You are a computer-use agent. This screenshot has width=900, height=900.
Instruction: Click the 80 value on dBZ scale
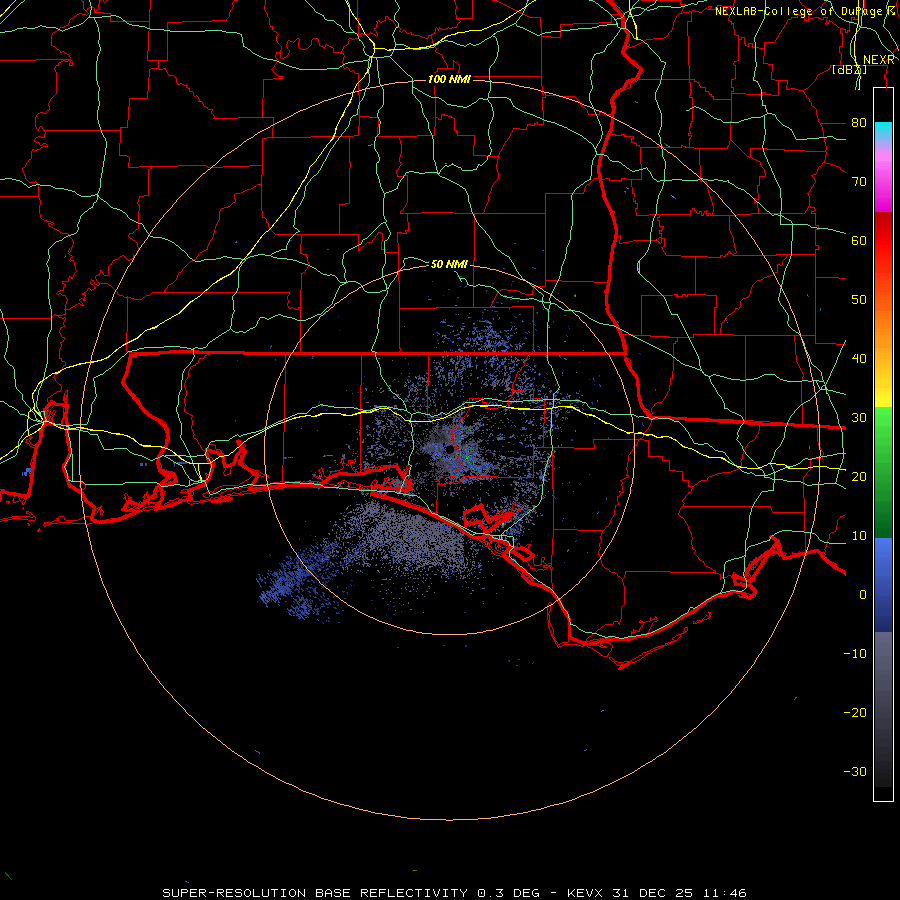coord(859,122)
